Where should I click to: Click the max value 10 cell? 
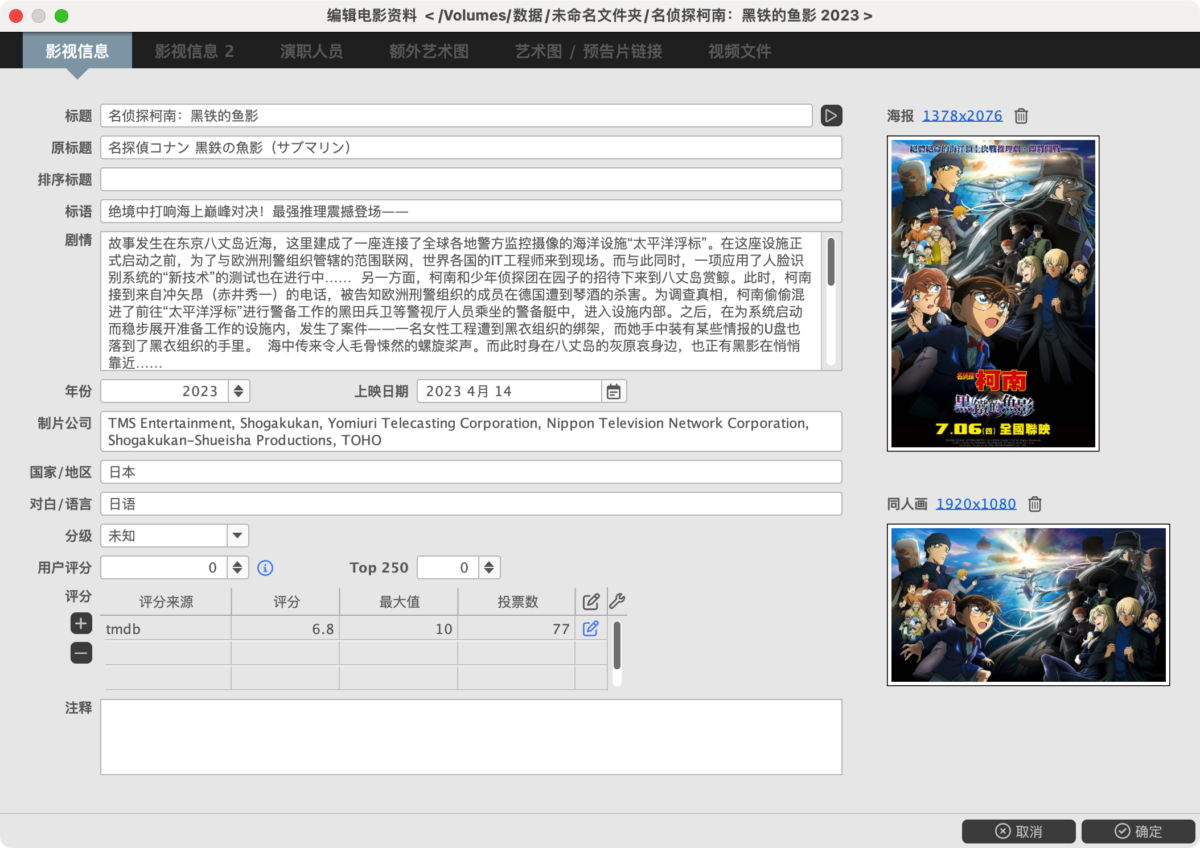pyautogui.click(x=399, y=628)
